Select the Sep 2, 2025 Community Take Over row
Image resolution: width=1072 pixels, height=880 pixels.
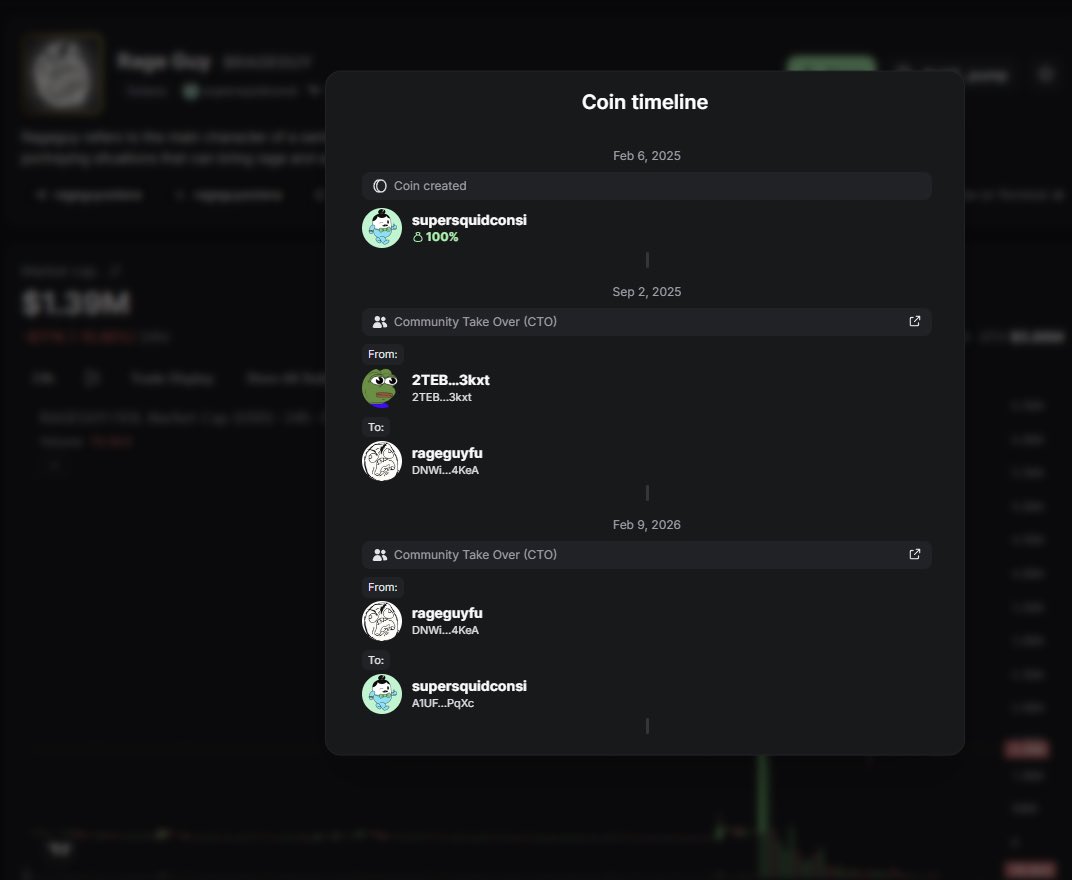click(x=646, y=321)
